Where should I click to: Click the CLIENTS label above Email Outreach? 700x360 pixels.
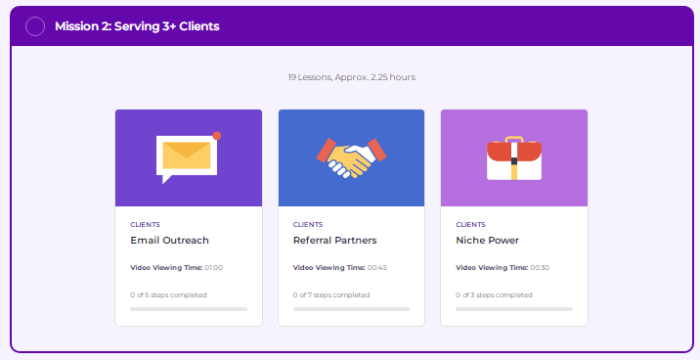coord(145,225)
